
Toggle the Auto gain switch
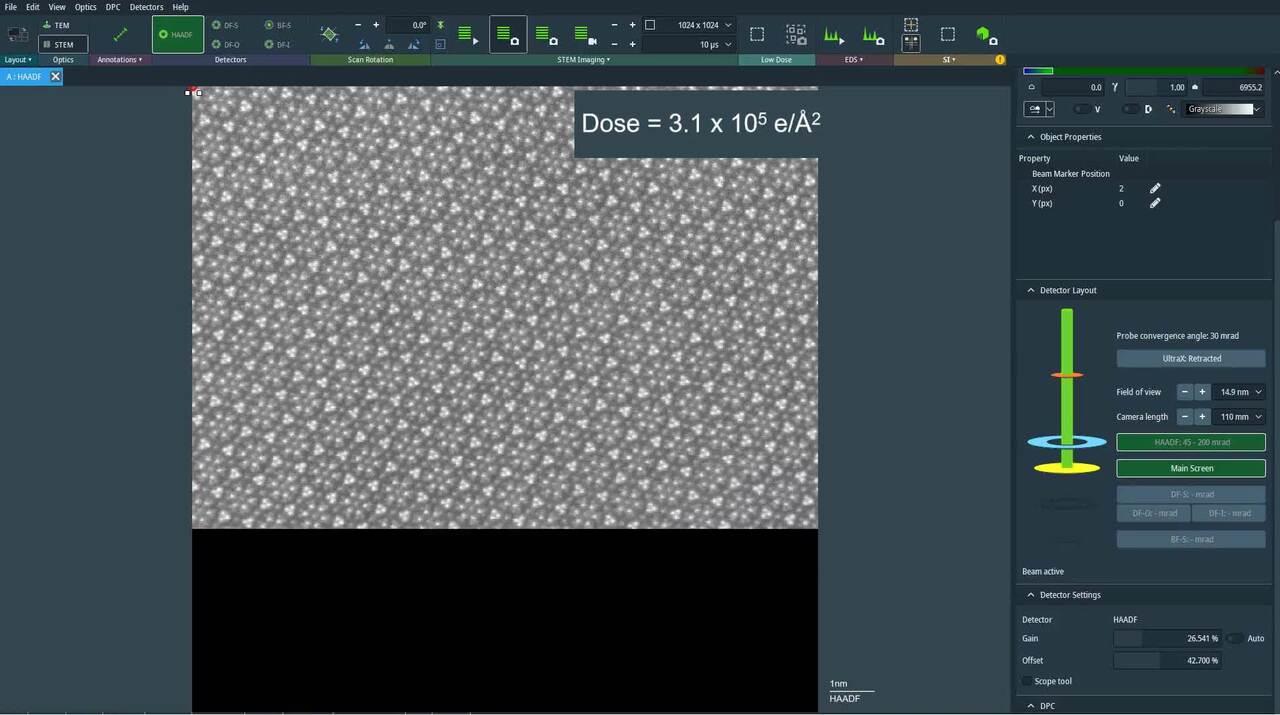click(1235, 638)
